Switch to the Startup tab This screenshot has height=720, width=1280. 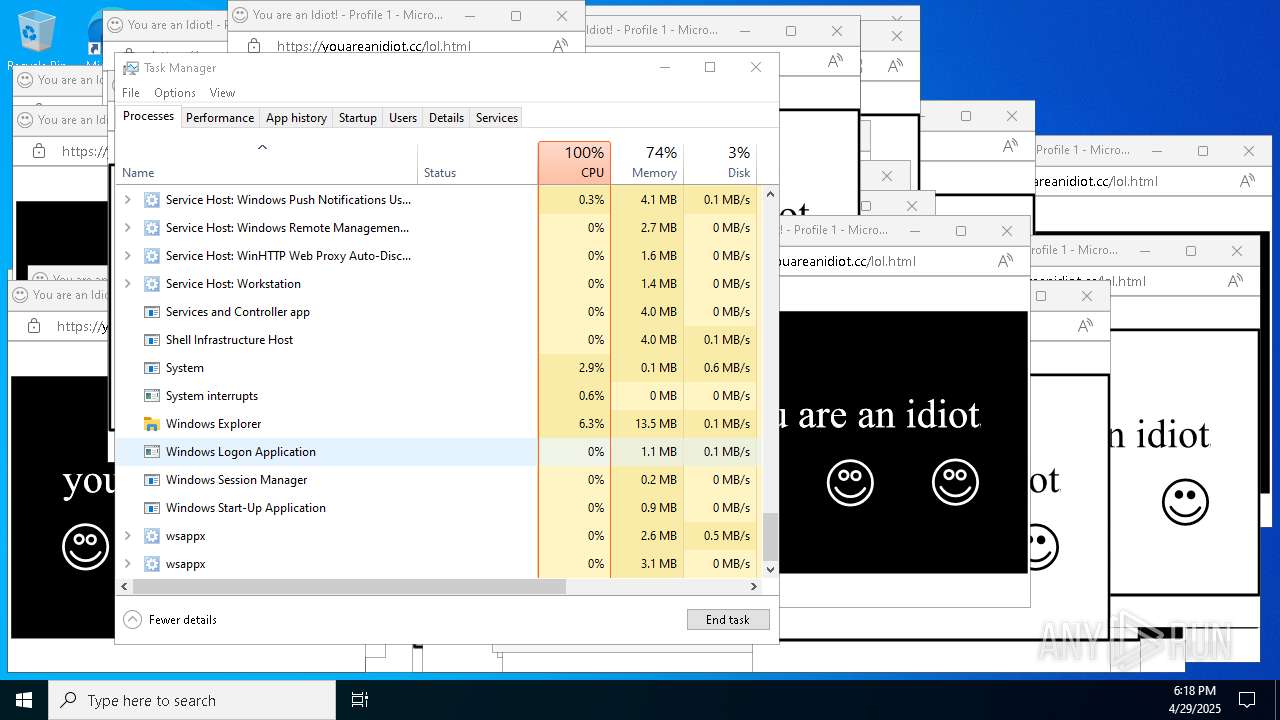(358, 117)
